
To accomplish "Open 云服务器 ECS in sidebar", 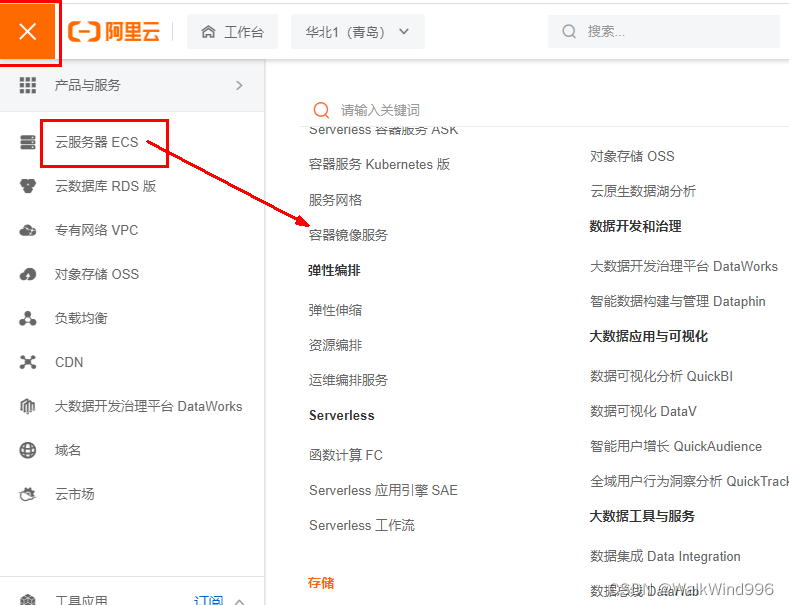I will pos(97,142).
